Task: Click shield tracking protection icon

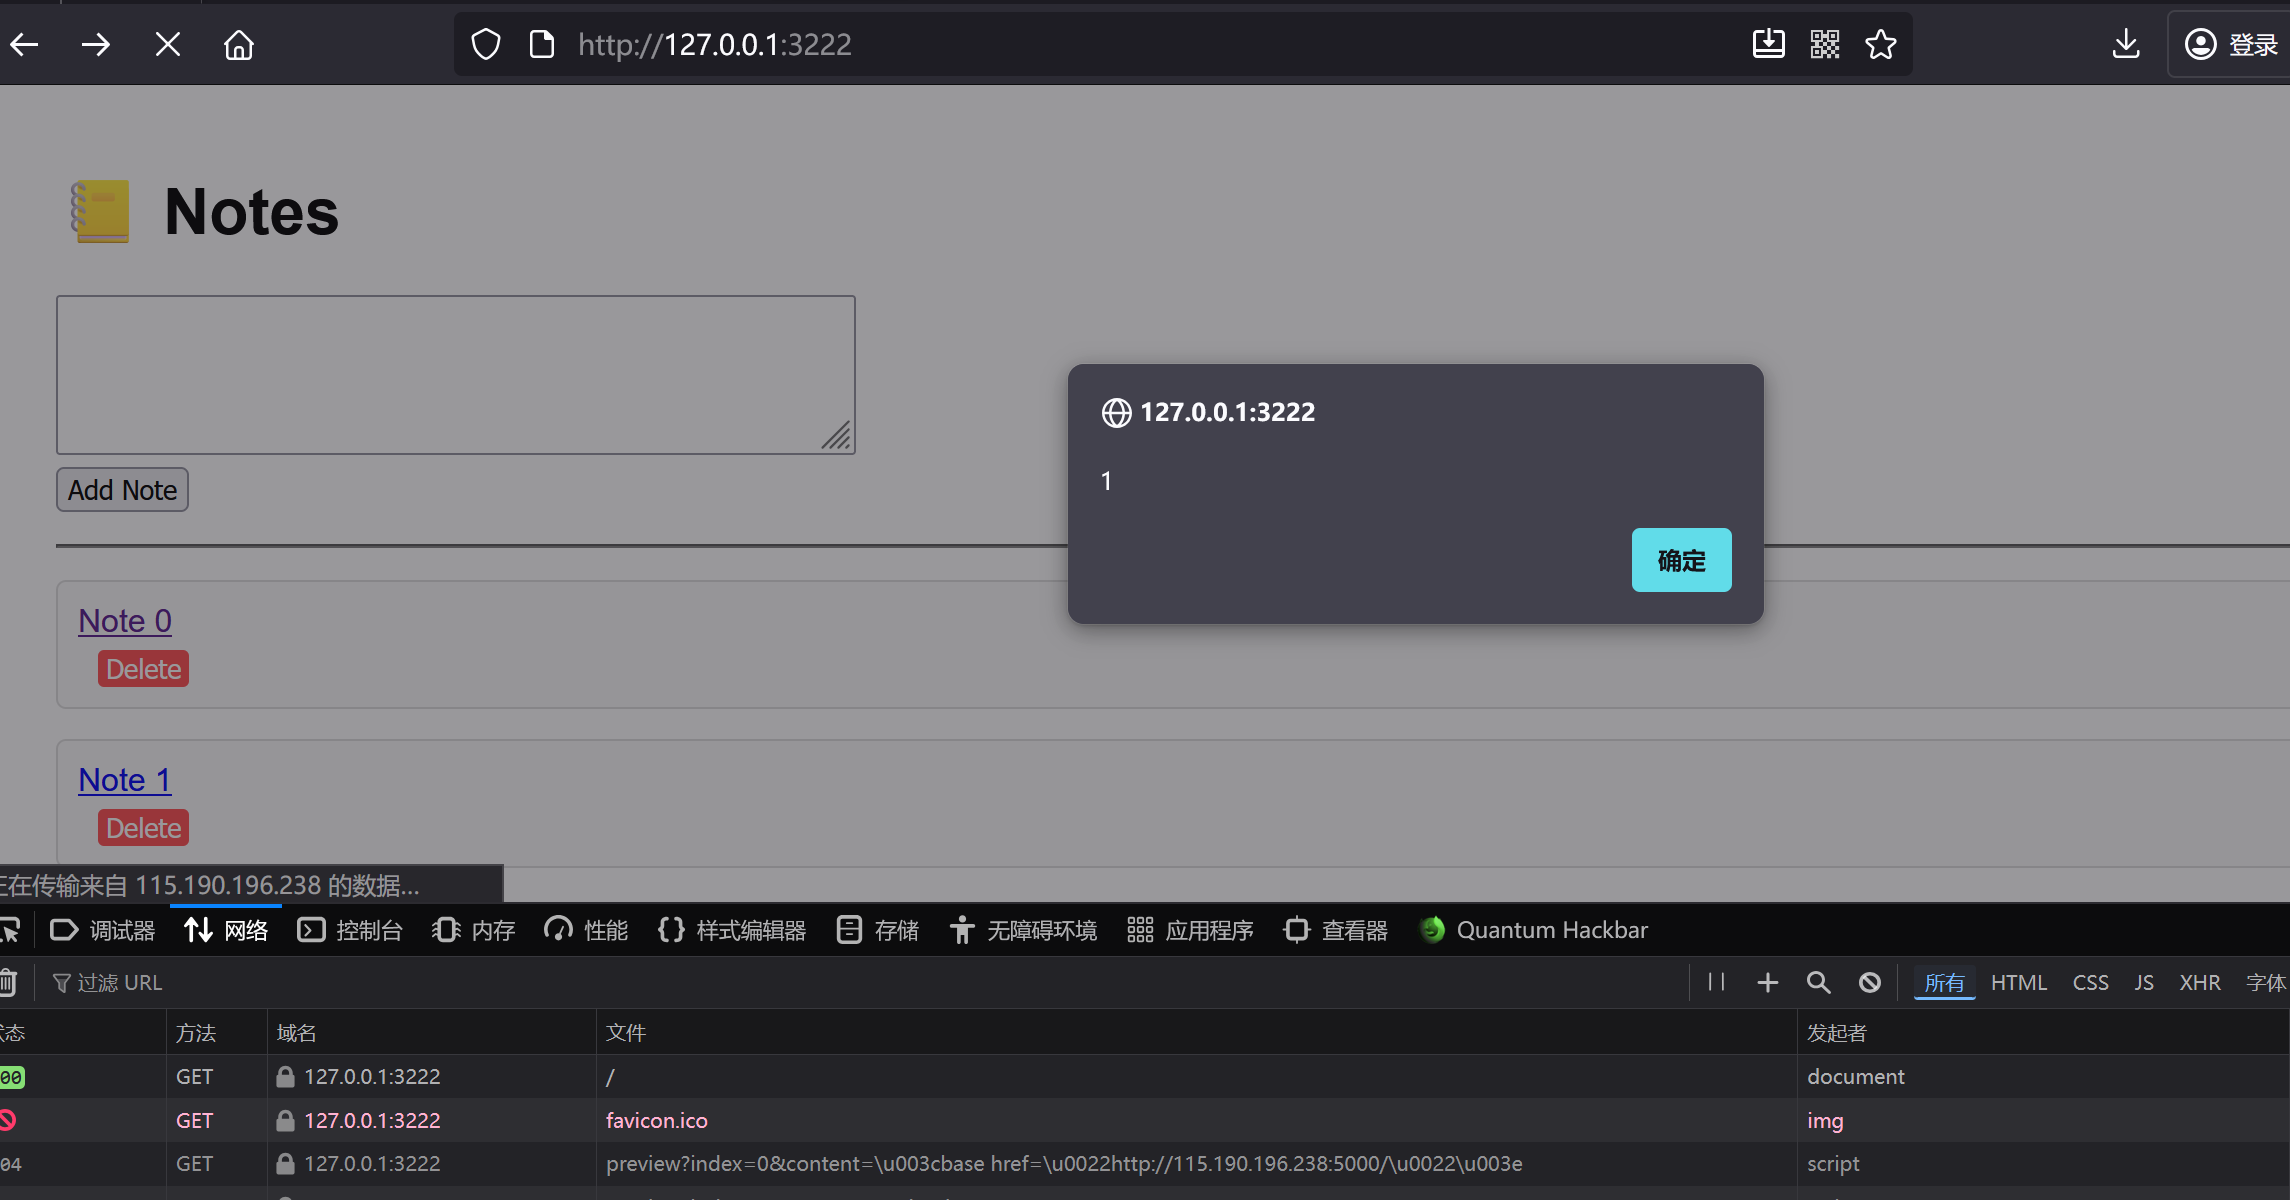Action: coord(486,44)
